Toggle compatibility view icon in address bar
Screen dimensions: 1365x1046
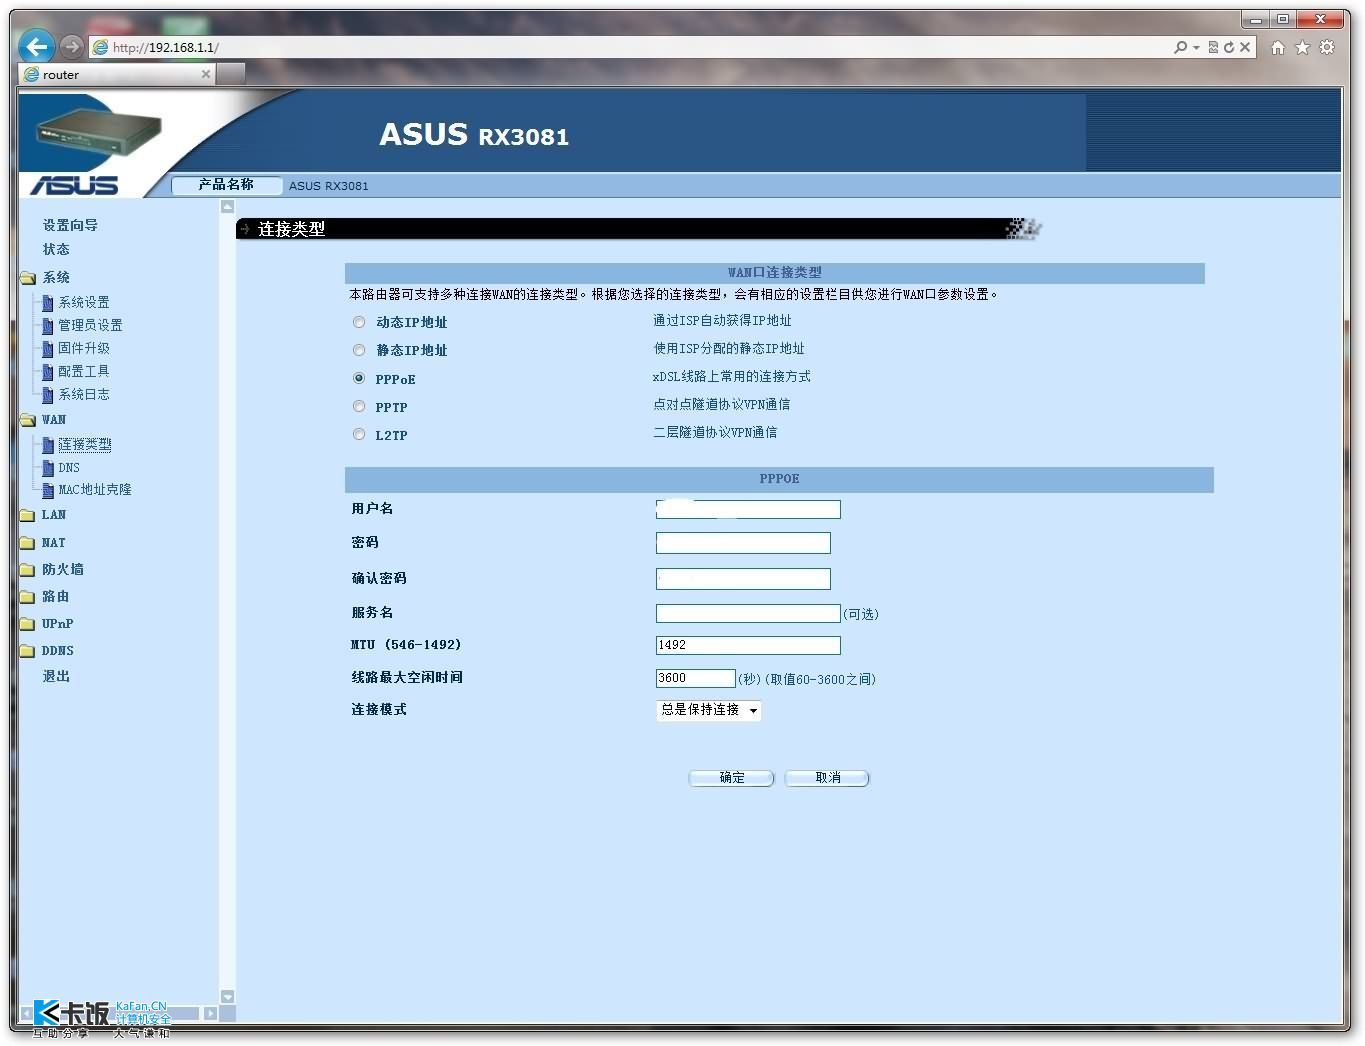click(x=1213, y=47)
